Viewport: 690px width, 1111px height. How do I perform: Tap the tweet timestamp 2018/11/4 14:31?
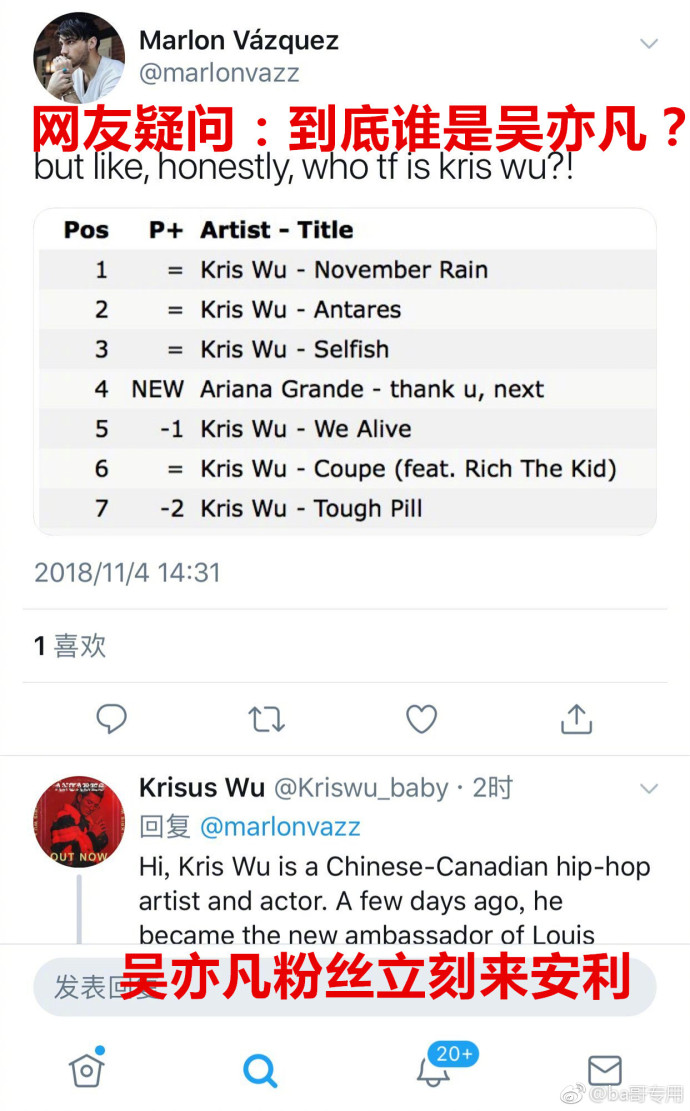127,573
